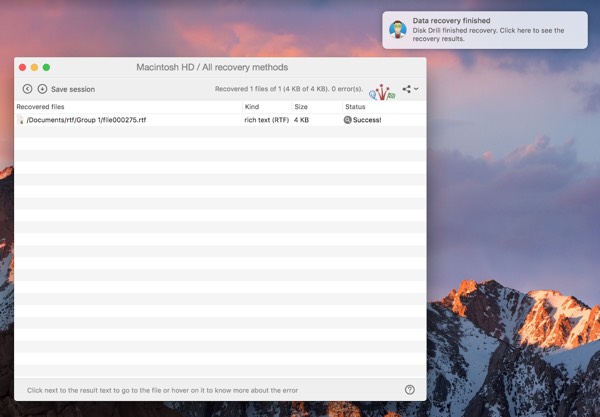Click the fireworks celebration icon
This screenshot has height=417, width=600.
pos(382,92)
